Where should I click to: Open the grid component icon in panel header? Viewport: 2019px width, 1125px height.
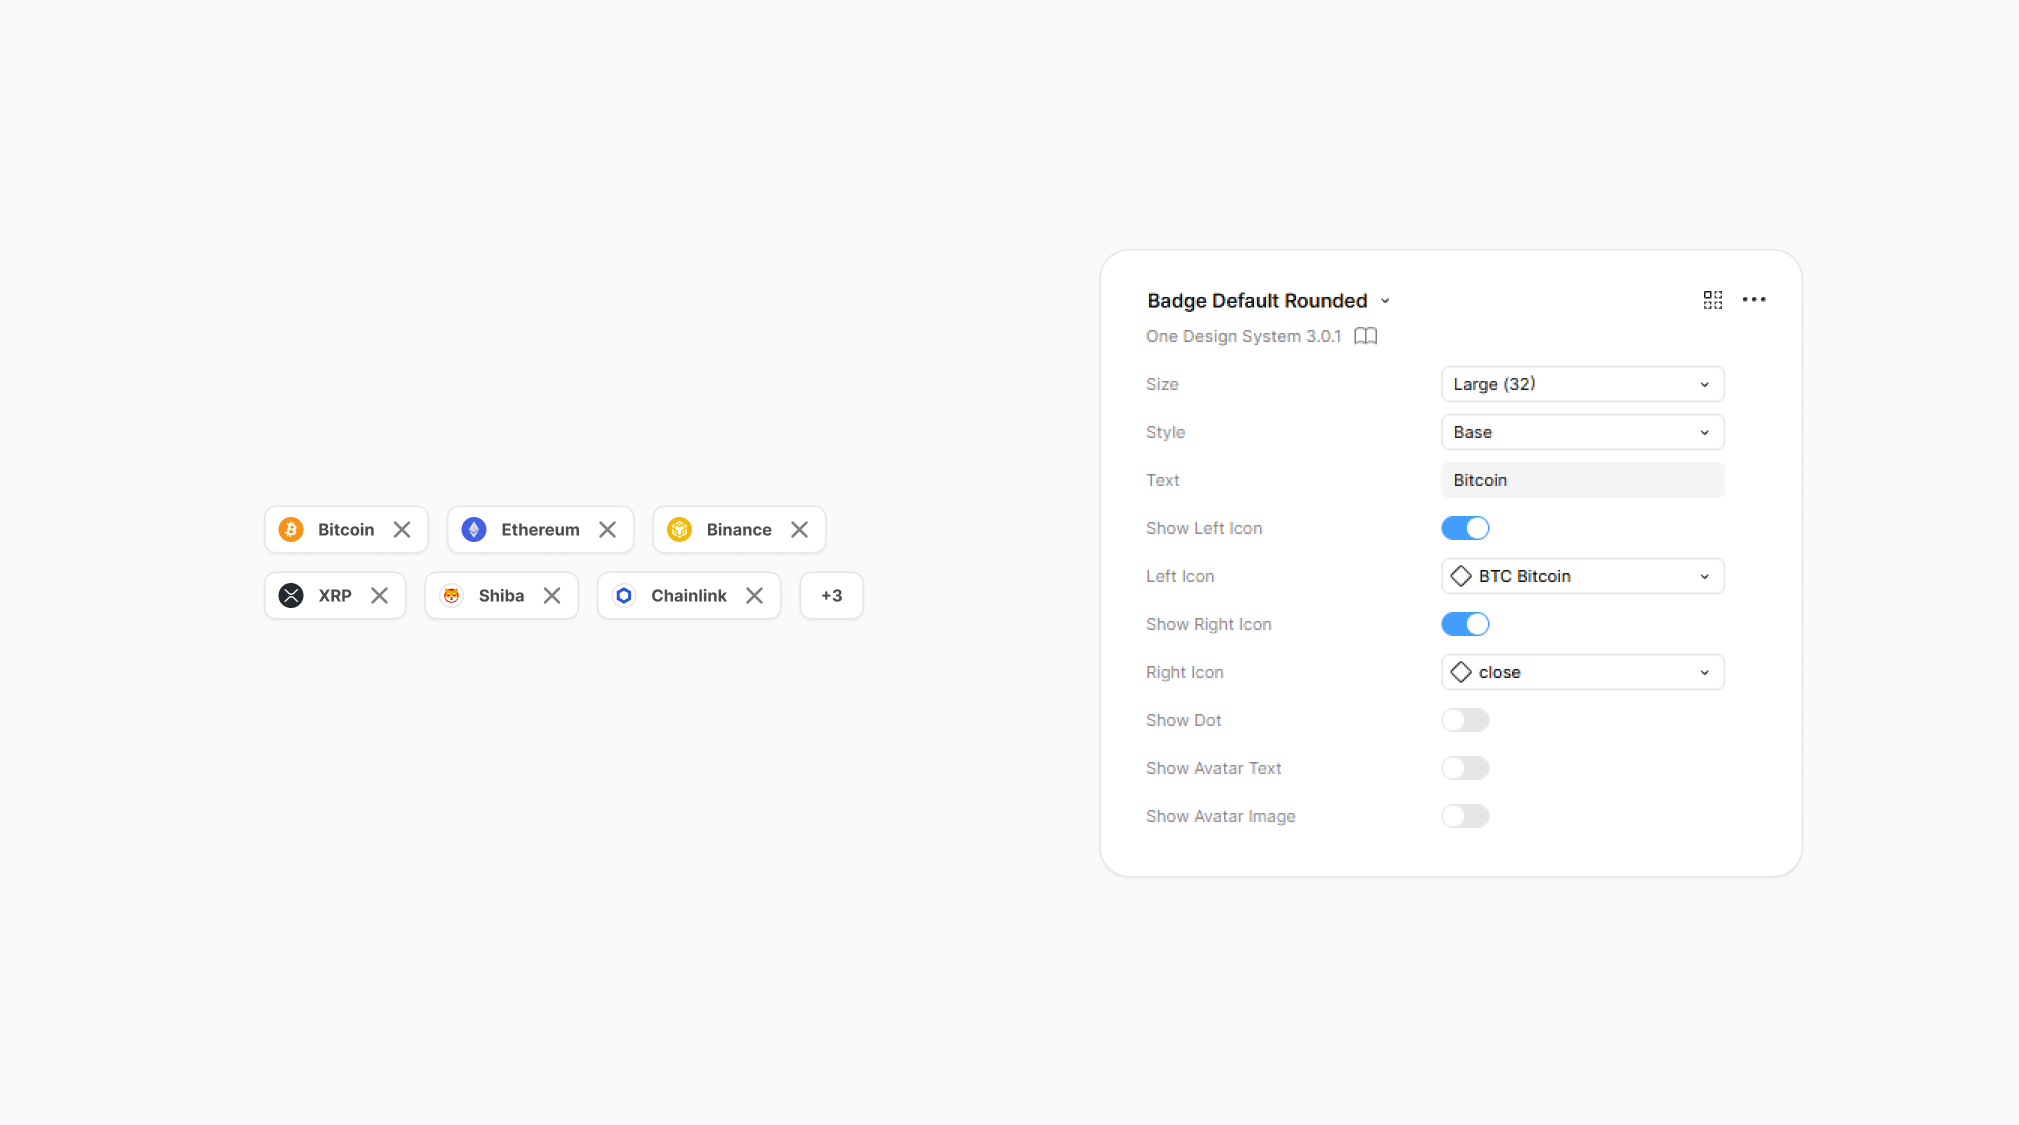1712,300
